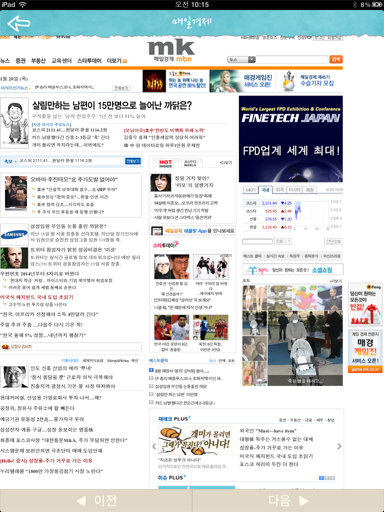Open the 더보기 orange arrow icon

[125, 61]
